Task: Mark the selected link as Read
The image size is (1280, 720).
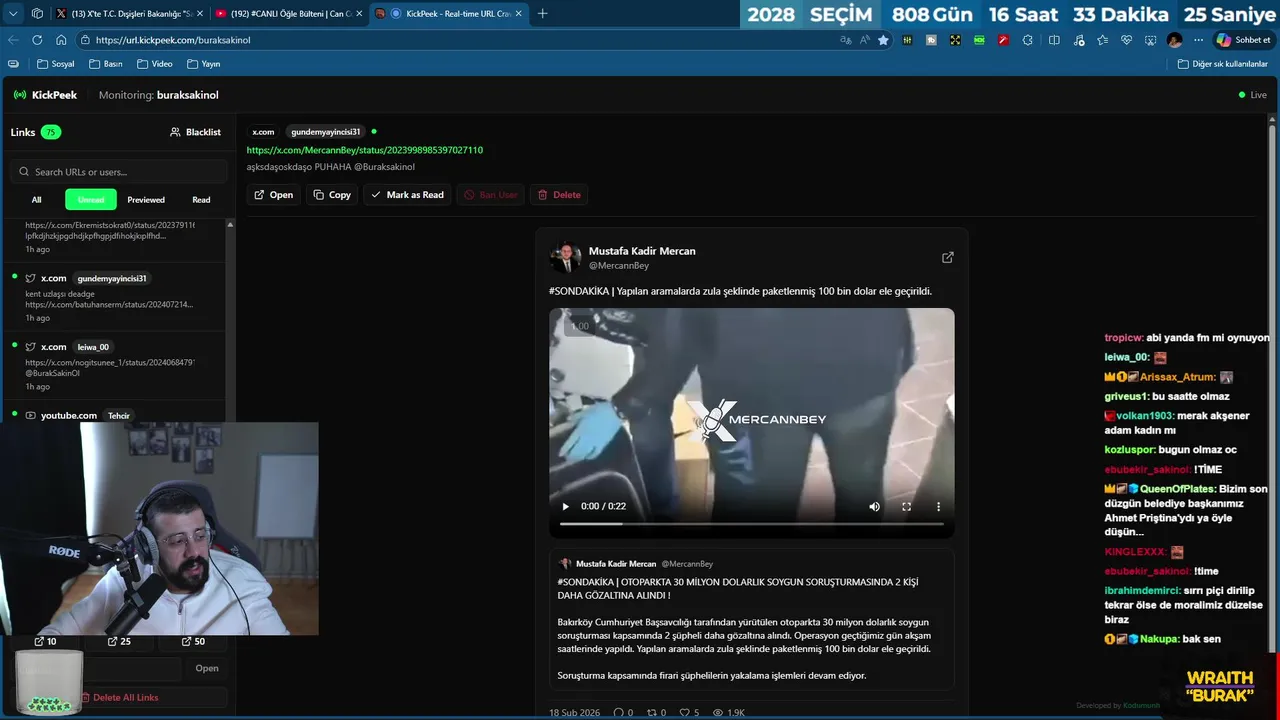Action: (407, 195)
